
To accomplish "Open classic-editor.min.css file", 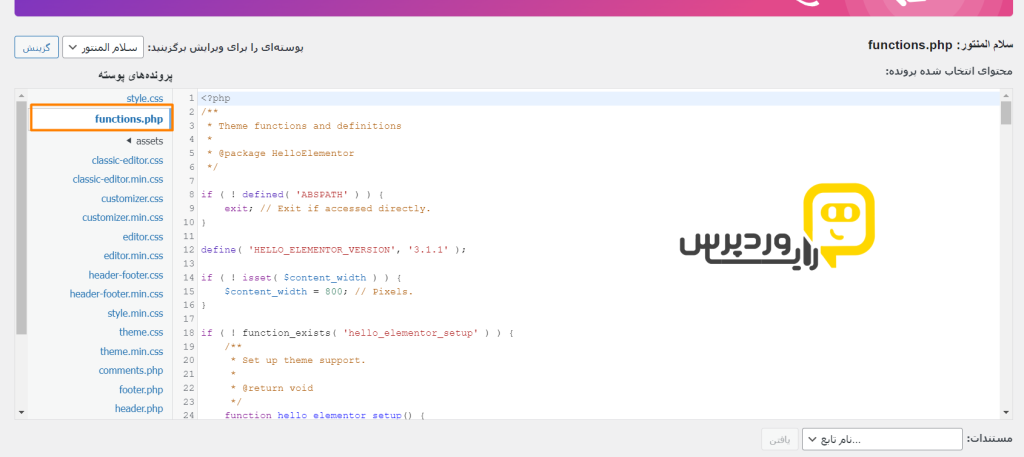I will tap(118, 179).
